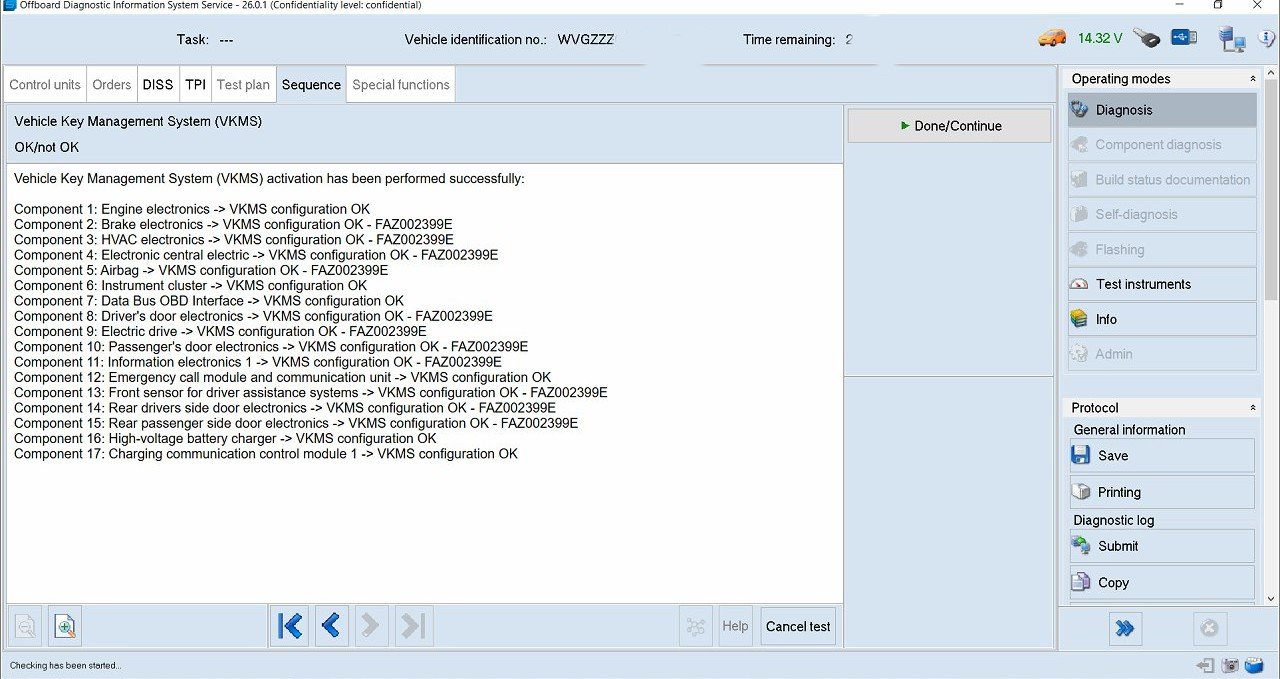Click the network computers icon
The image size is (1280, 679).
[x=1232, y=39]
